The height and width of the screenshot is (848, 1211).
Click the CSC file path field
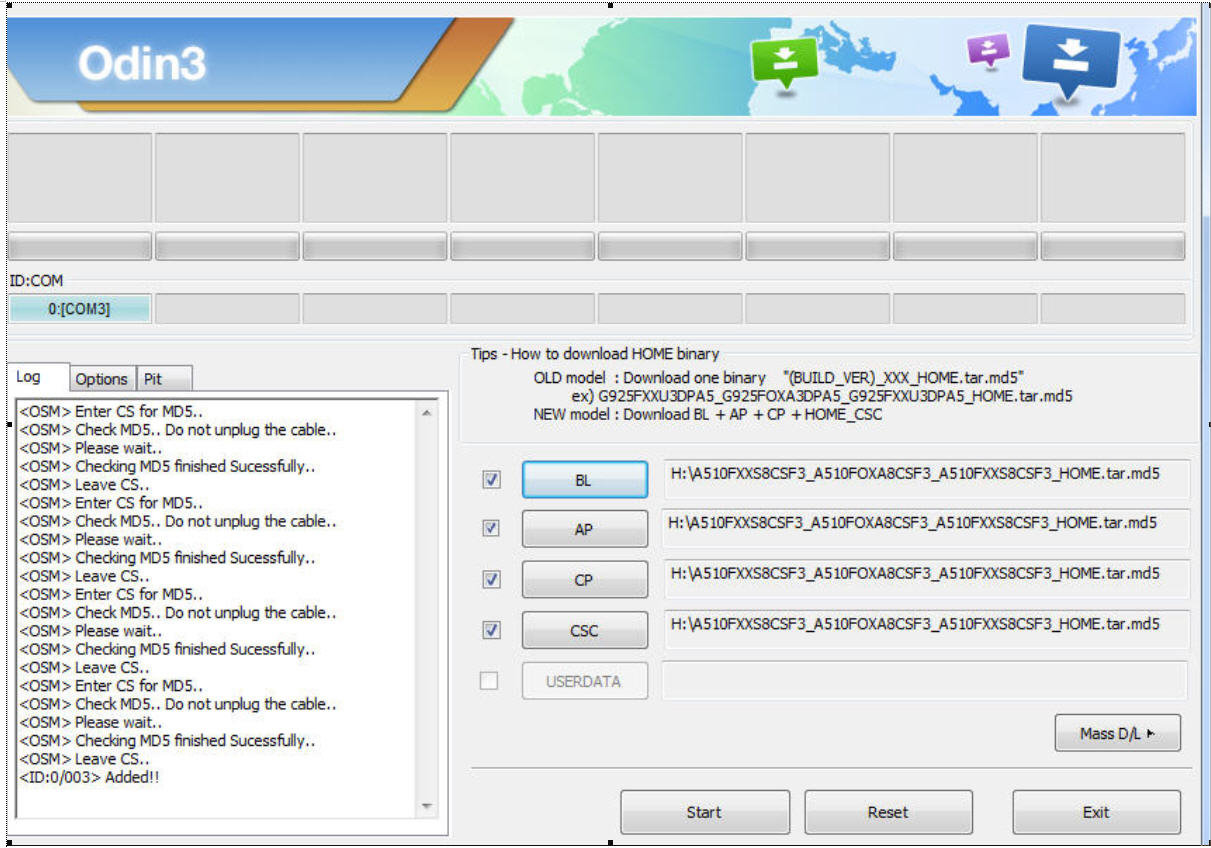(x=926, y=630)
